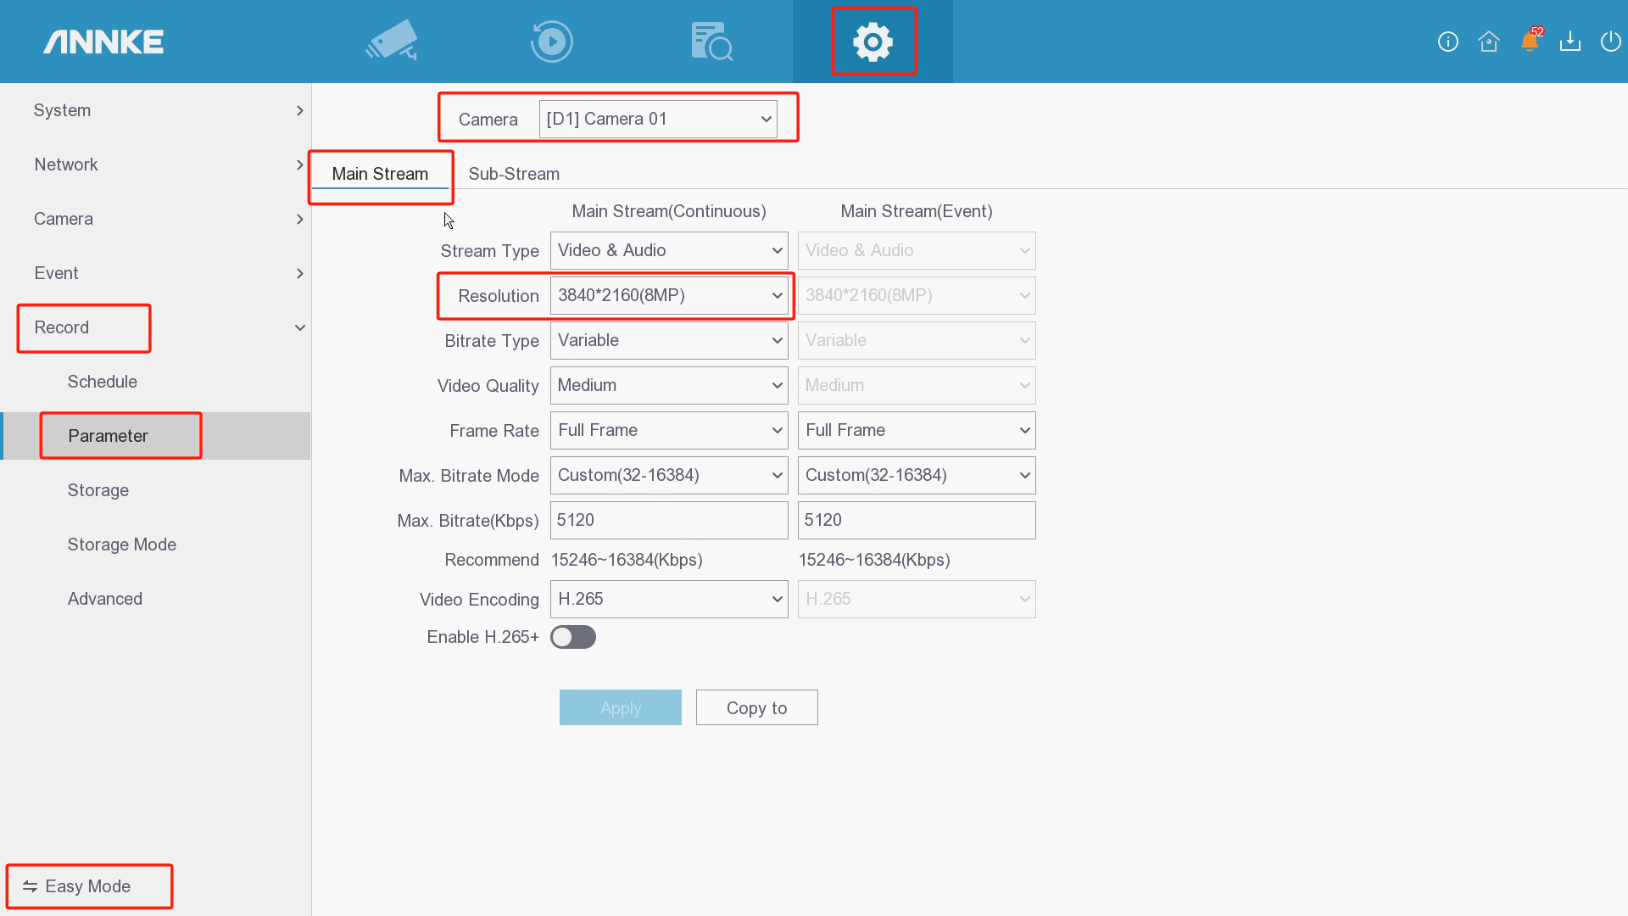Open the alarm bell notifications
This screenshot has height=916, width=1628.
(1529, 41)
